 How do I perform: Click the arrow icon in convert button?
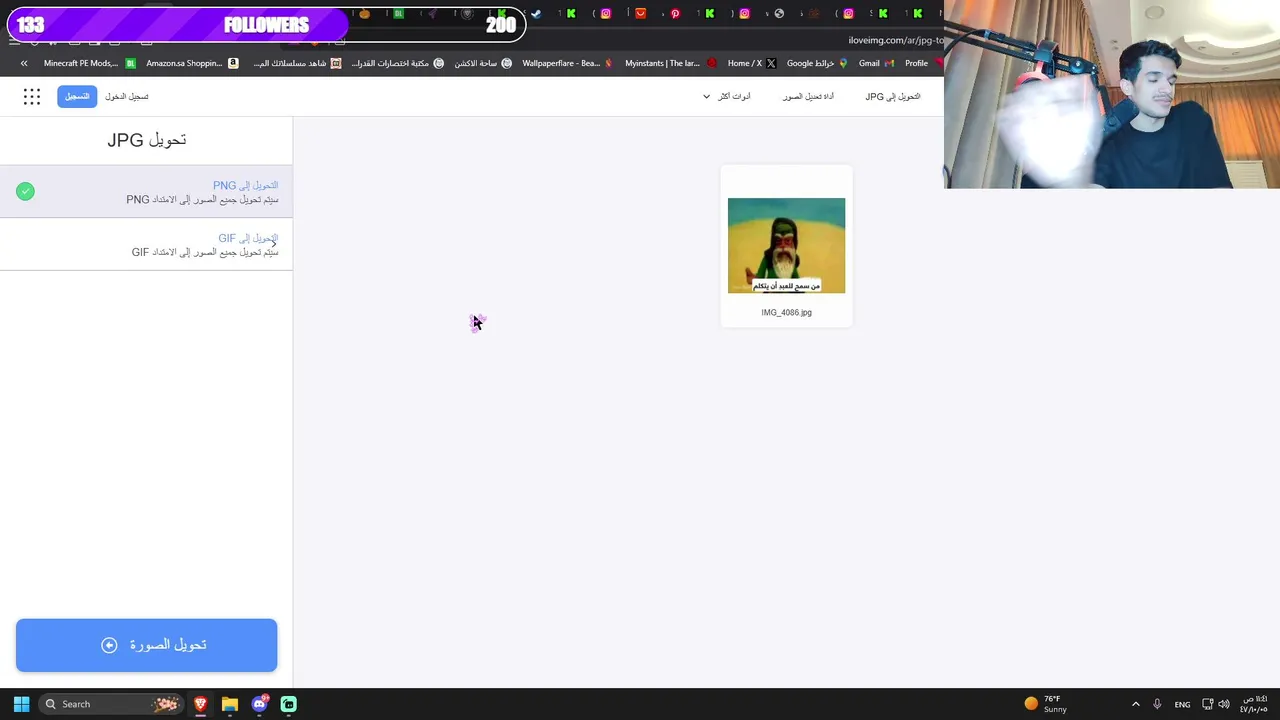(x=109, y=645)
